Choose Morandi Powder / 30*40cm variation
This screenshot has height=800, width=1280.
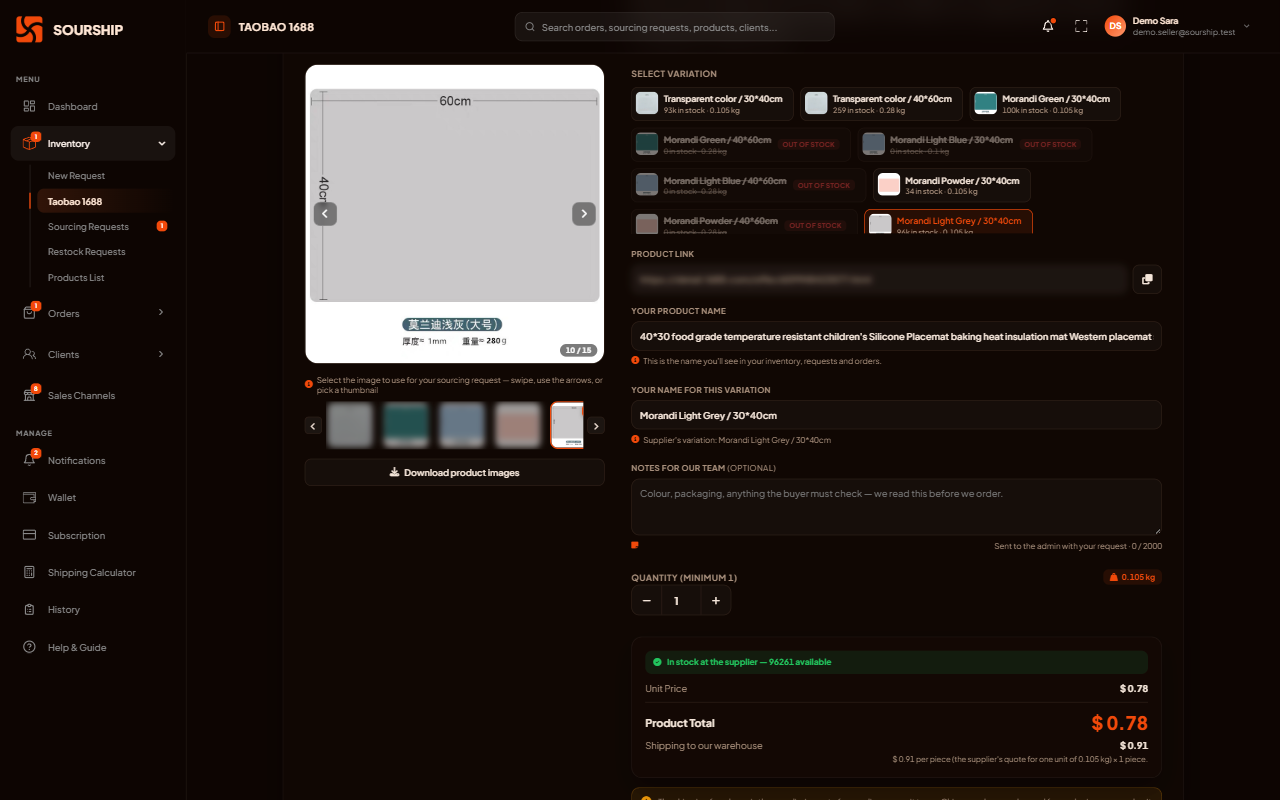952,185
